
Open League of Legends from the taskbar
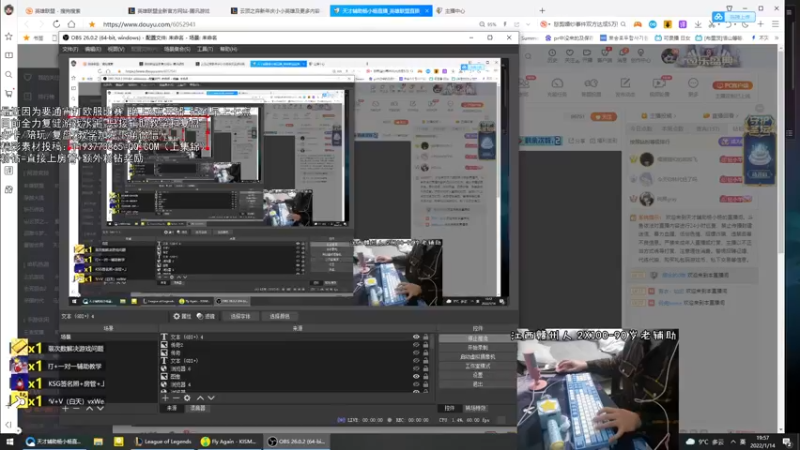point(163,441)
